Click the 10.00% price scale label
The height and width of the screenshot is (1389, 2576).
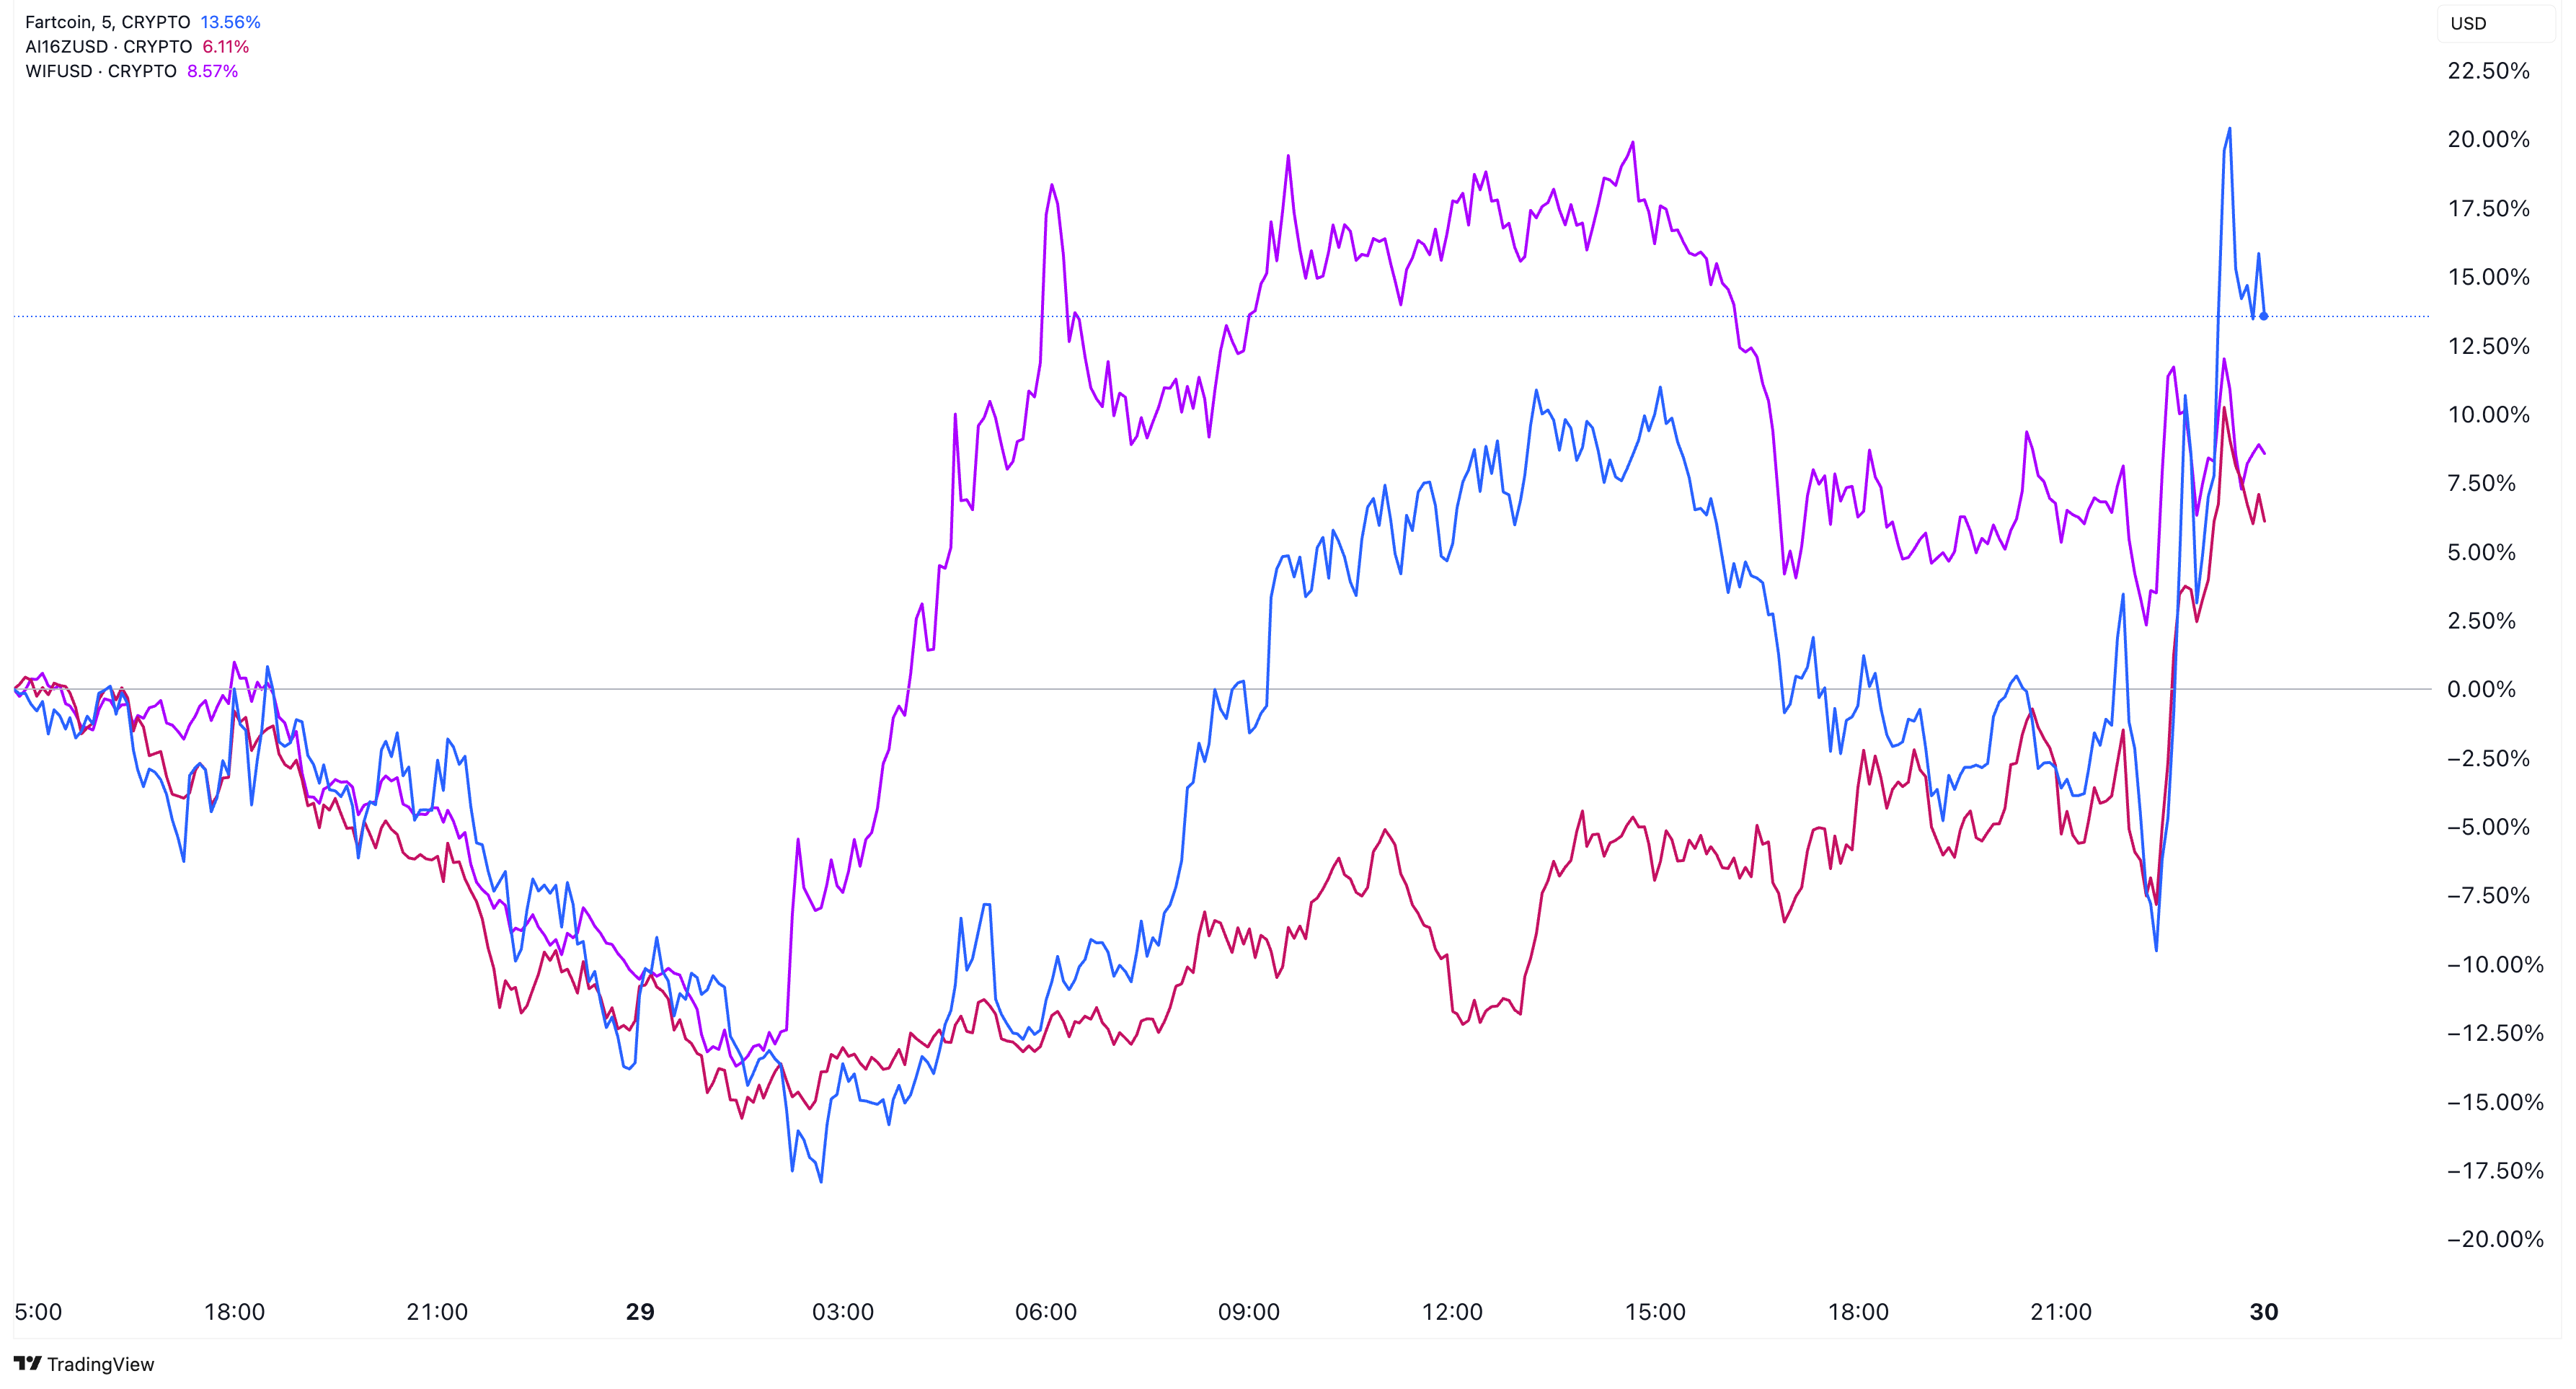[2487, 414]
